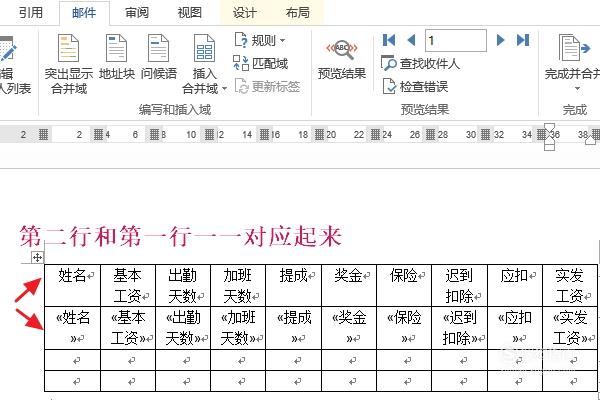Click 检查错误 check for errors

[x=415, y=87]
